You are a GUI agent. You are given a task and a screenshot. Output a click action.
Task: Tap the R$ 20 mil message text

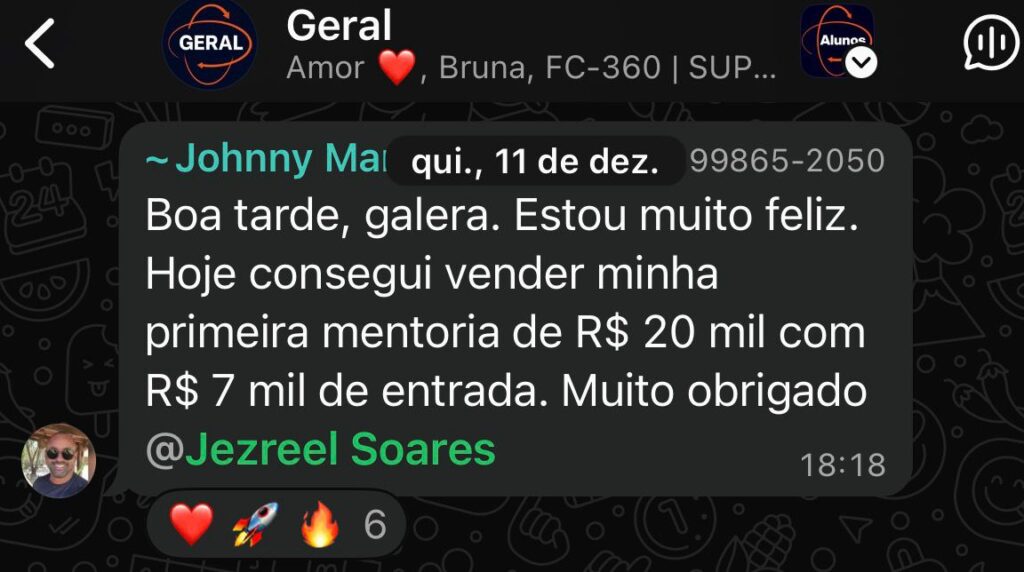tap(669, 332)
